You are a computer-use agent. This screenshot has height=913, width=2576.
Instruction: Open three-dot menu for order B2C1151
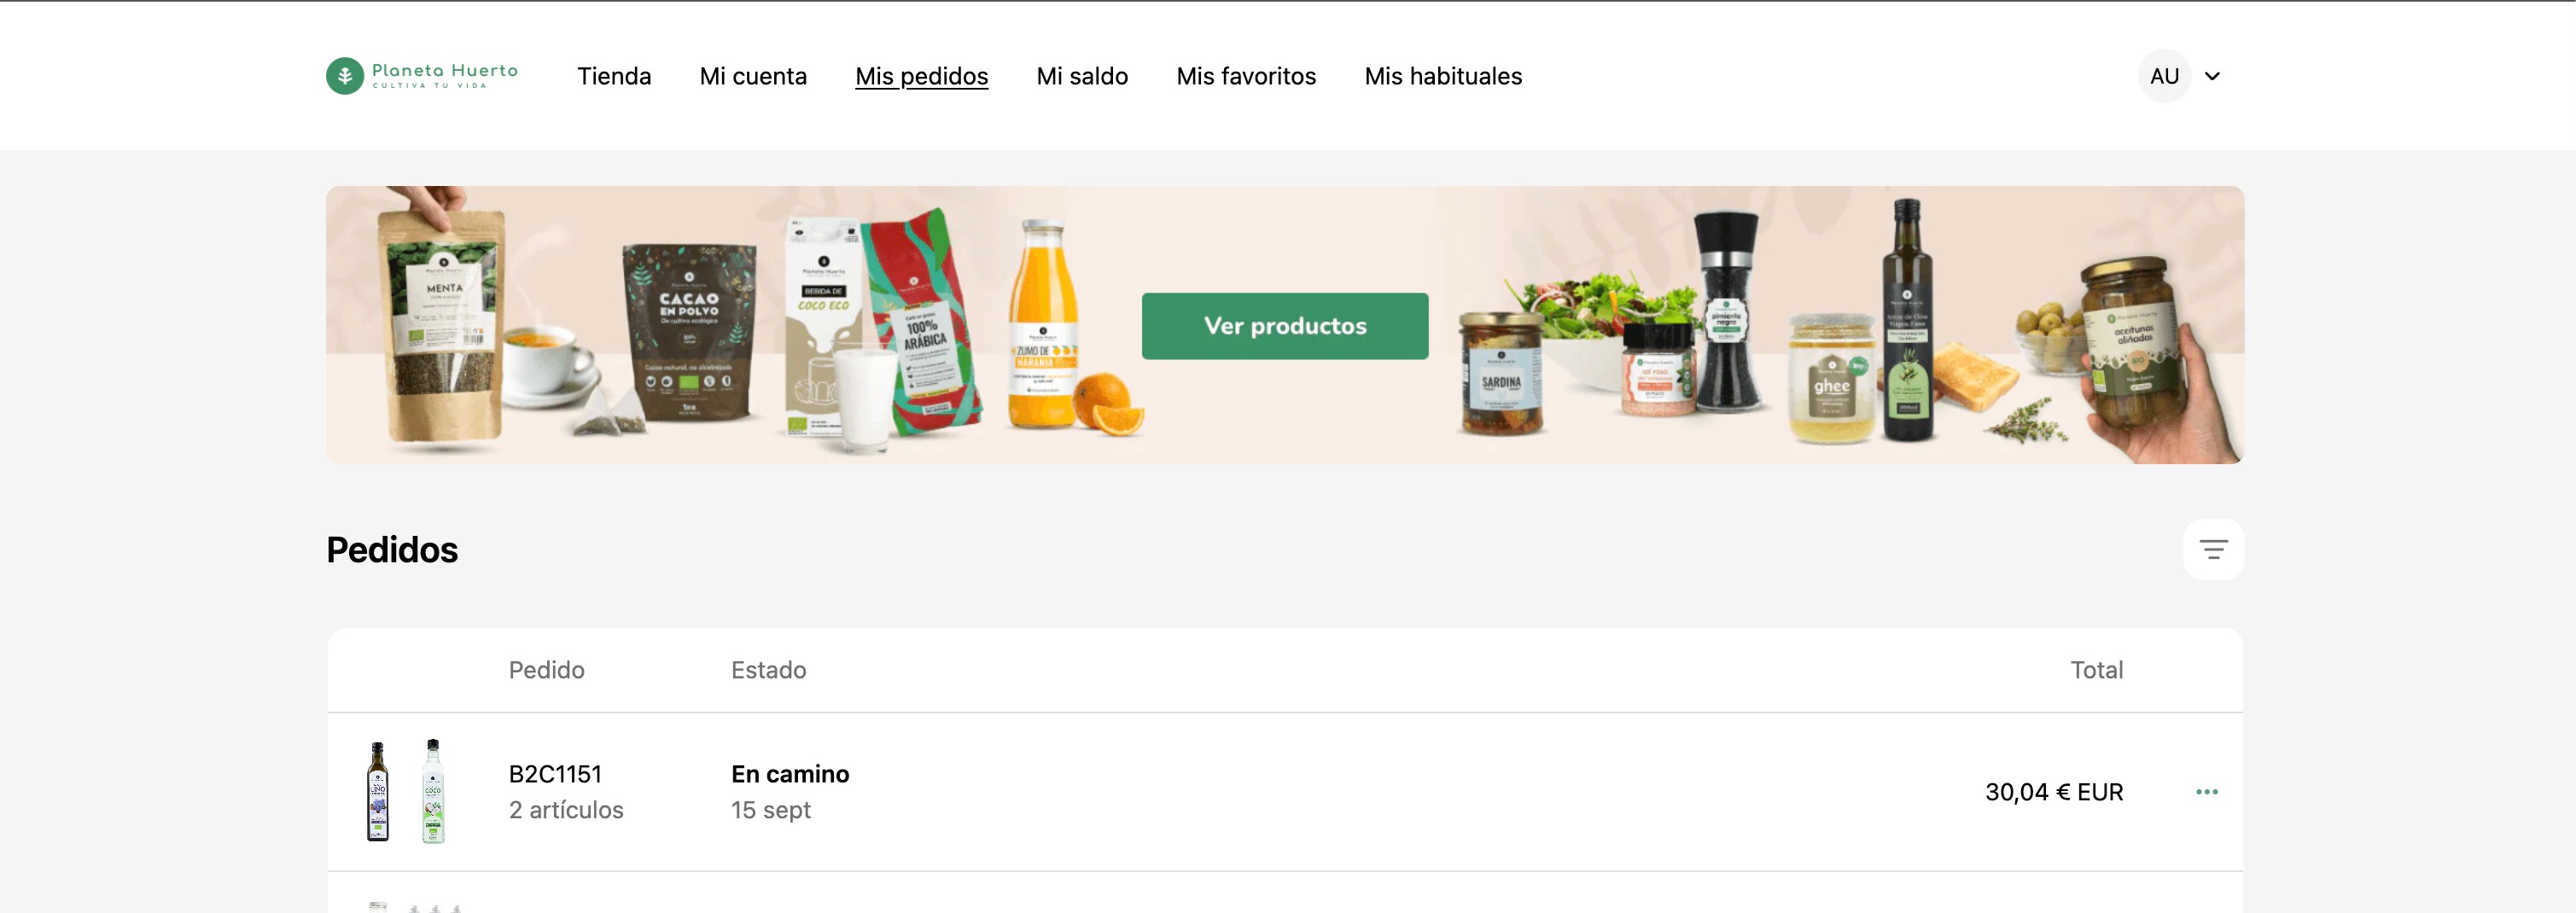[x=2207, y=792]
